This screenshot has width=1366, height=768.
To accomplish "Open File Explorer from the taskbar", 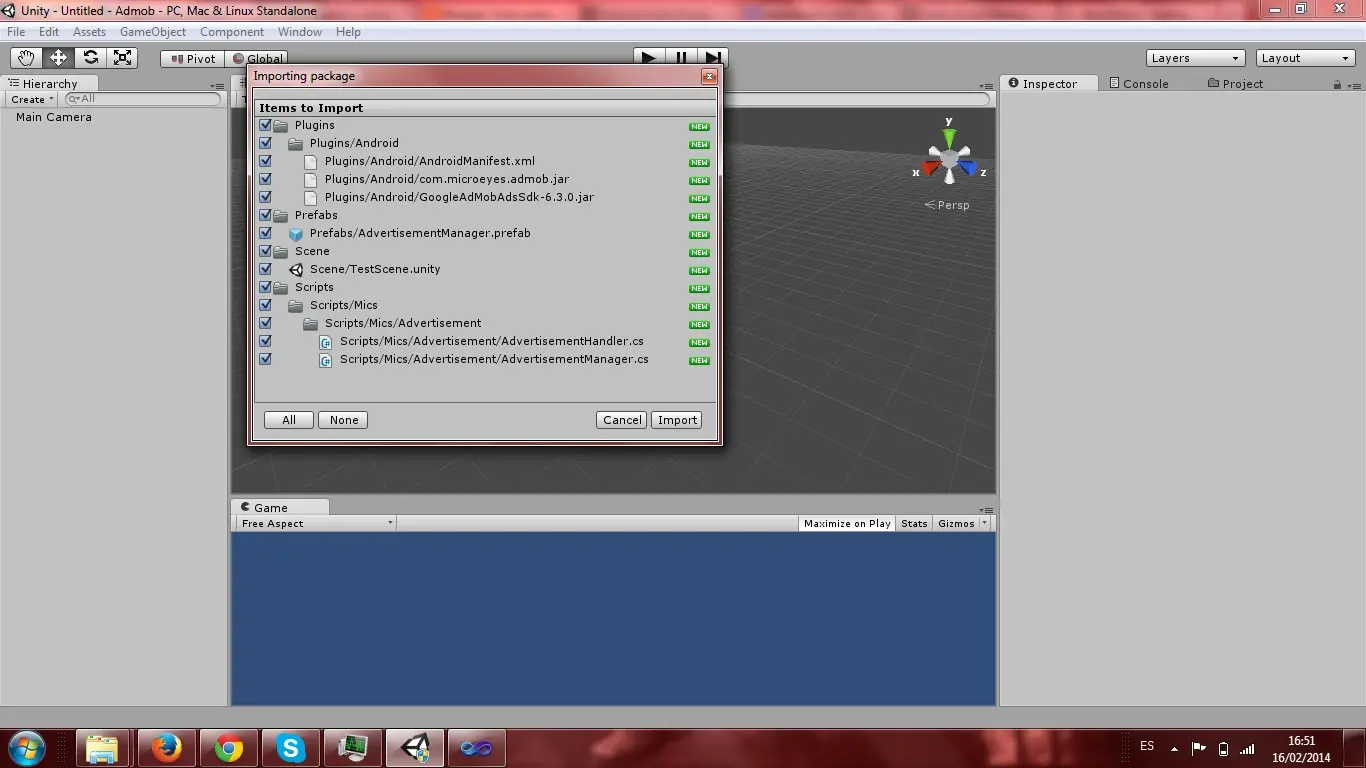I will [x=102, y=747].
